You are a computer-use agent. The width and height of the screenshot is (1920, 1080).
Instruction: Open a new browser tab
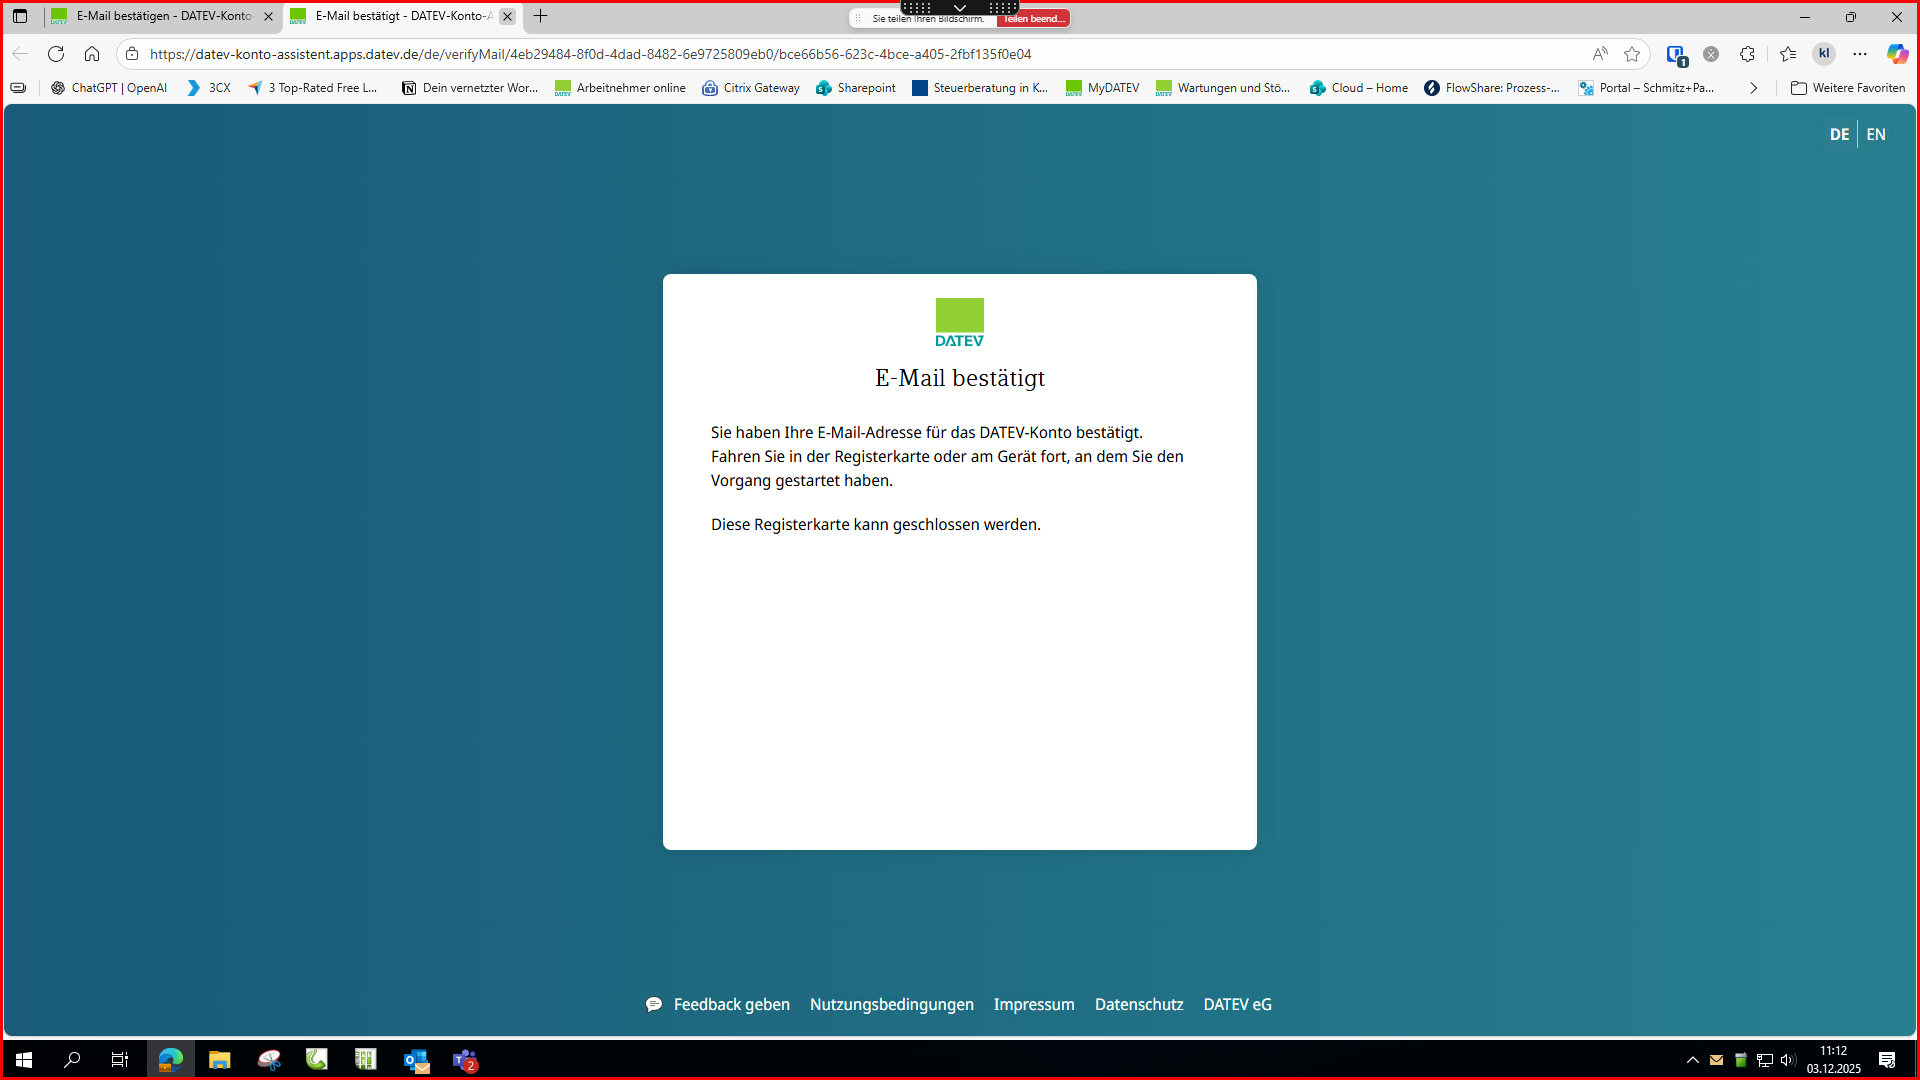541,16
